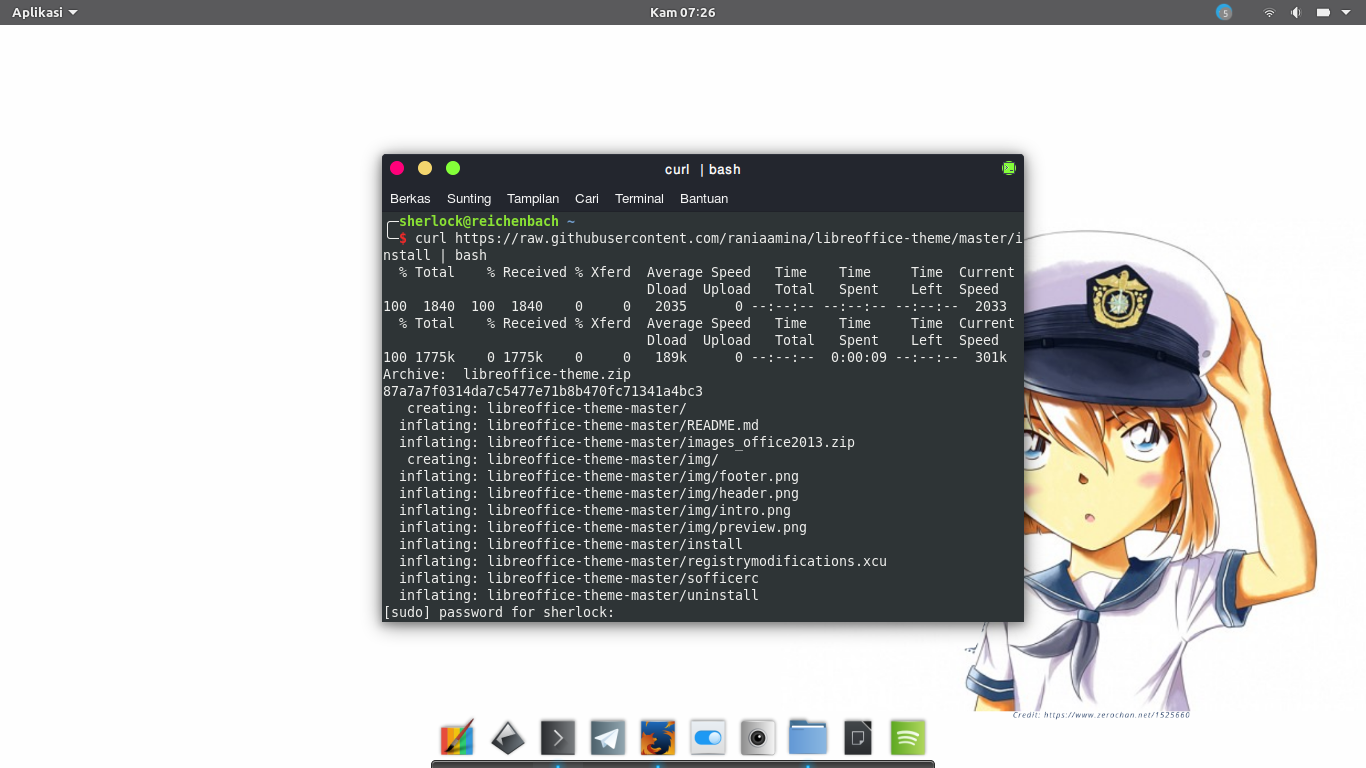Click the hash line starting '87a7a7f0314da7c'
The height and width of the screenshot is (768, 1366).
tap(543, 391)
